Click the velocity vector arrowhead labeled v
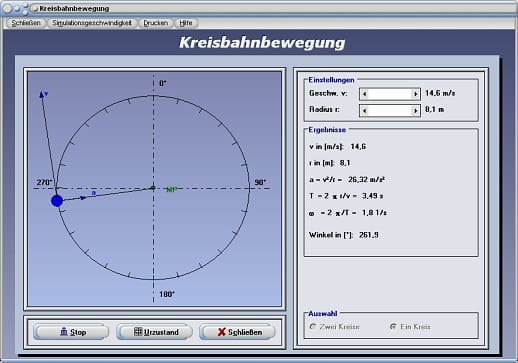The image size is (518, 363). (x=42, y=95)
